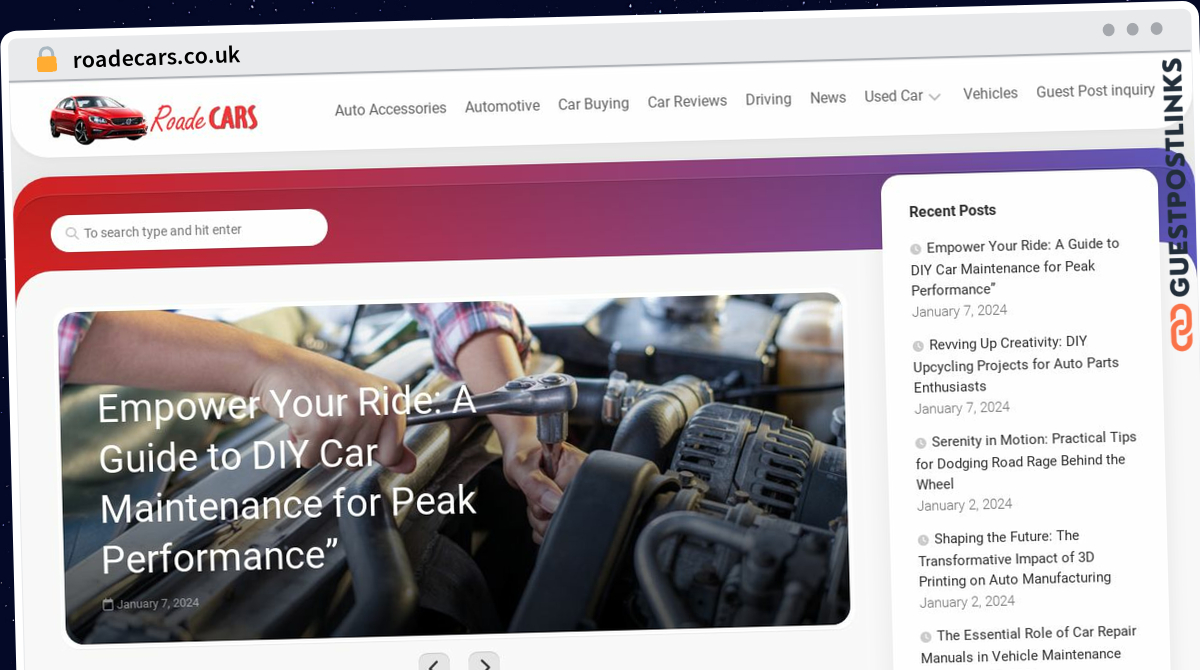Open the Guest Post inquiry page
Screen dimensions: 1200x670
[x=1095, y=91]
